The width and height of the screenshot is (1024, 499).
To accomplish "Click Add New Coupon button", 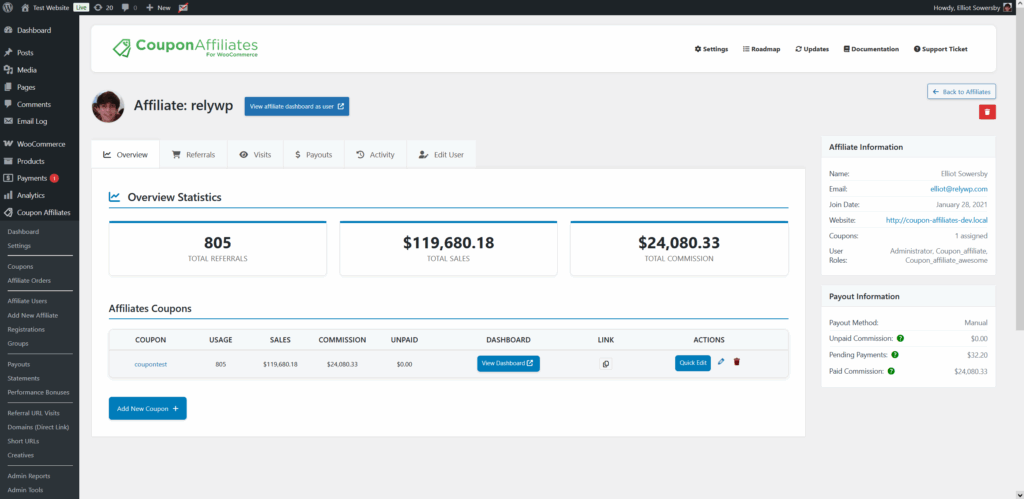I will click(x=148, y=408).
